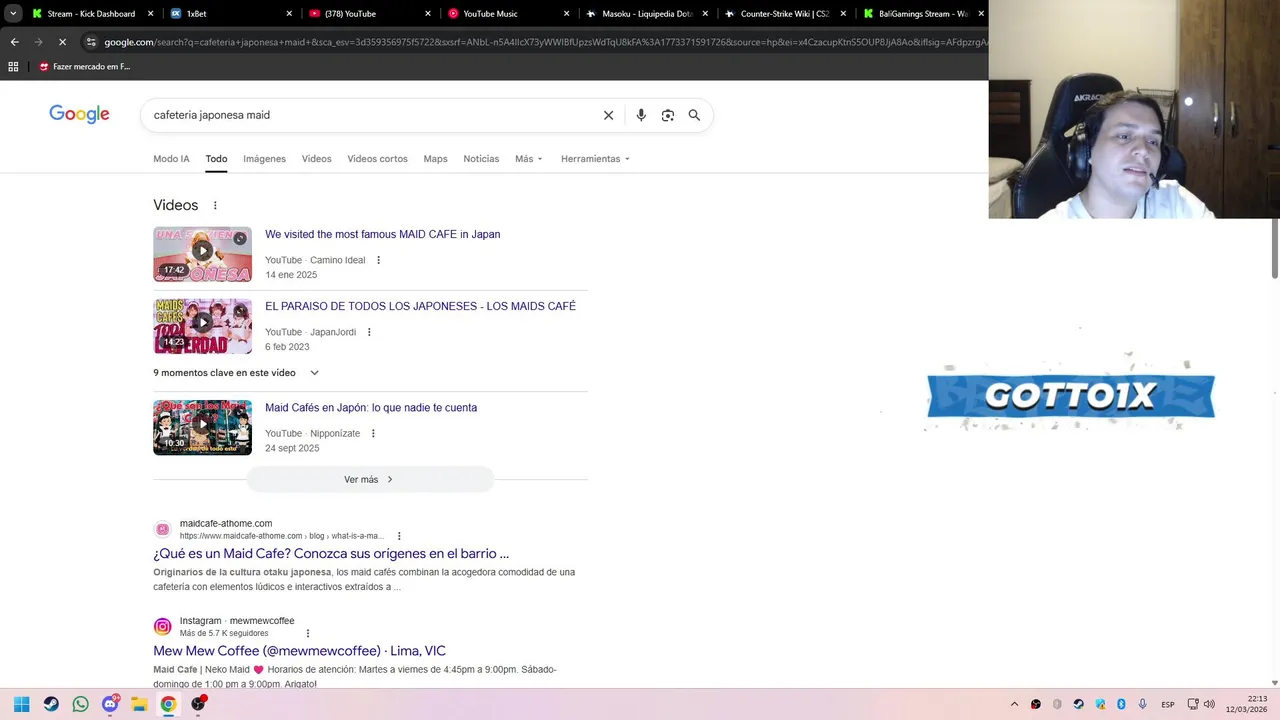The width and height of the screenshot is (1280, 720).
Task: Open the Chrome apps grid in the bookmarks bar
Action: 13,67
